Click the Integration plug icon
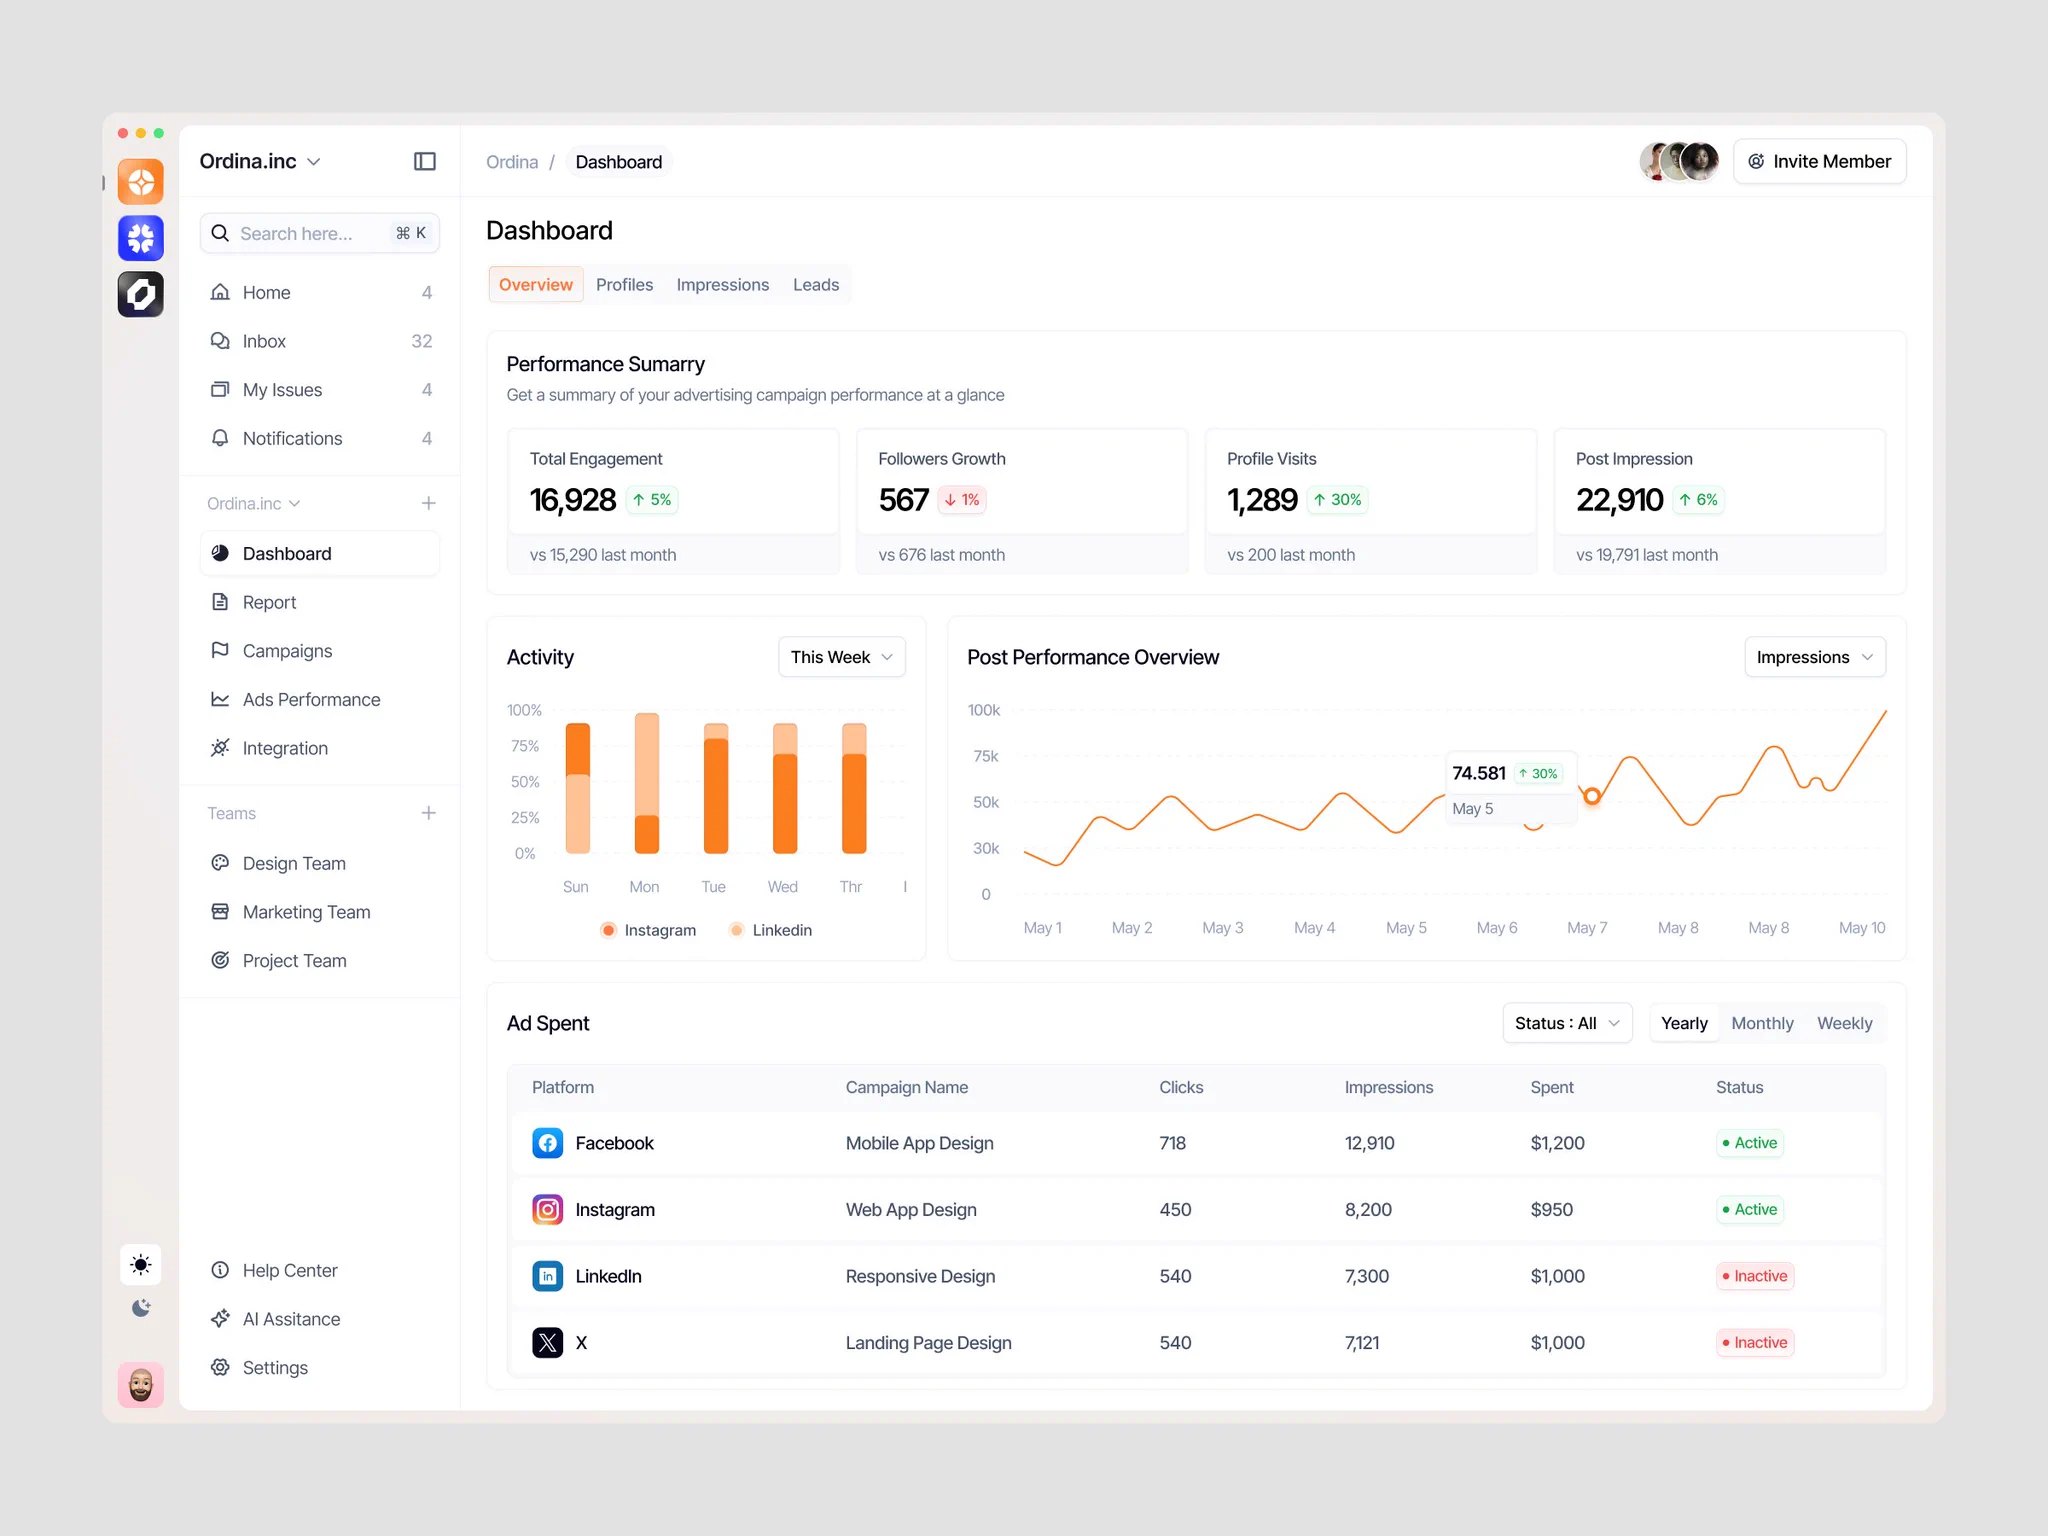2048x1536 pixels. [x=220, y=748]
